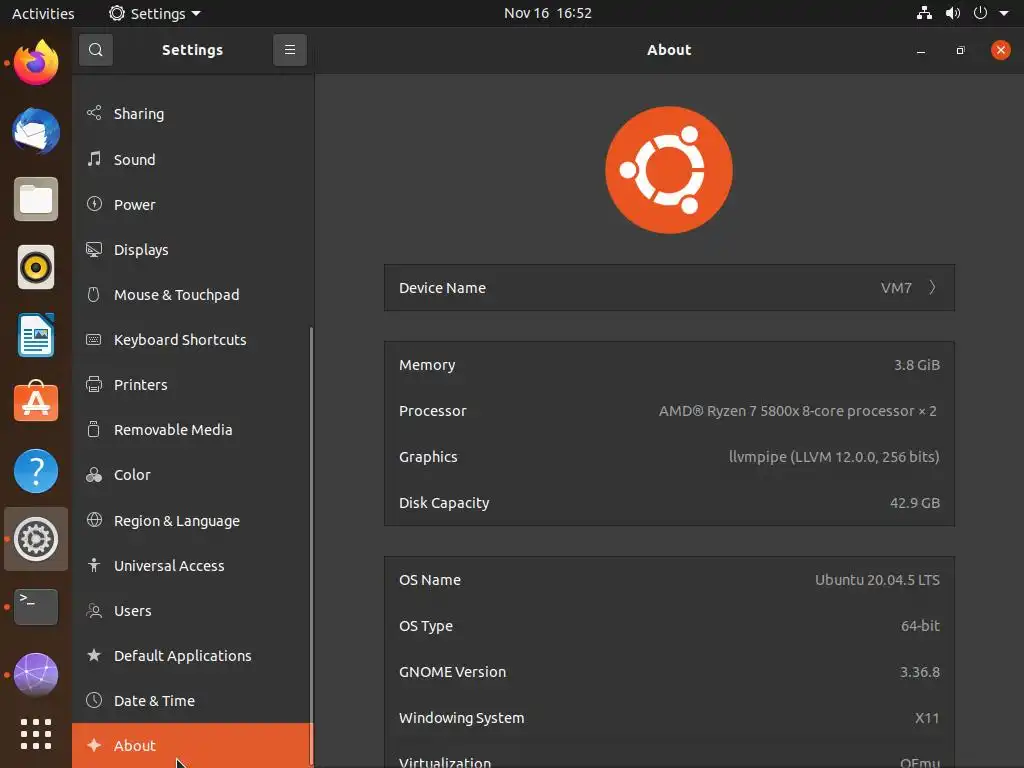Click the star icon for Default Applications
The height and width of the screenshot is (768, 1024).
point(94,655)
